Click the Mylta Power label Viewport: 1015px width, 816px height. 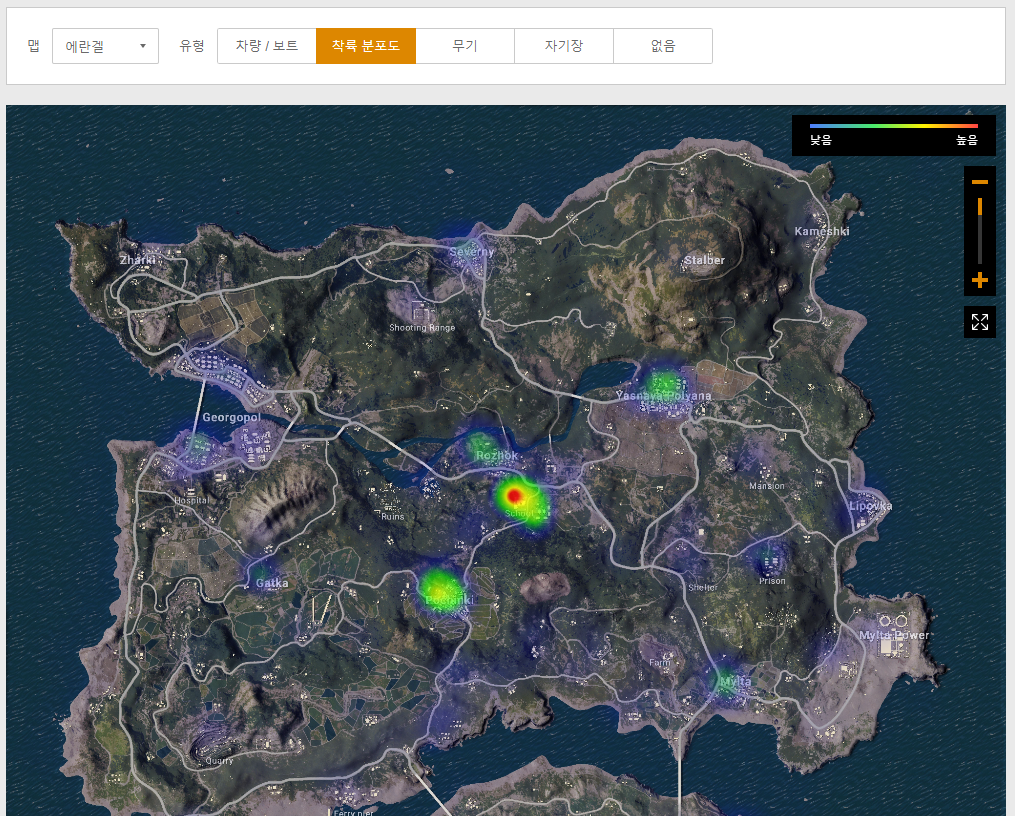(x=894, y=635)
